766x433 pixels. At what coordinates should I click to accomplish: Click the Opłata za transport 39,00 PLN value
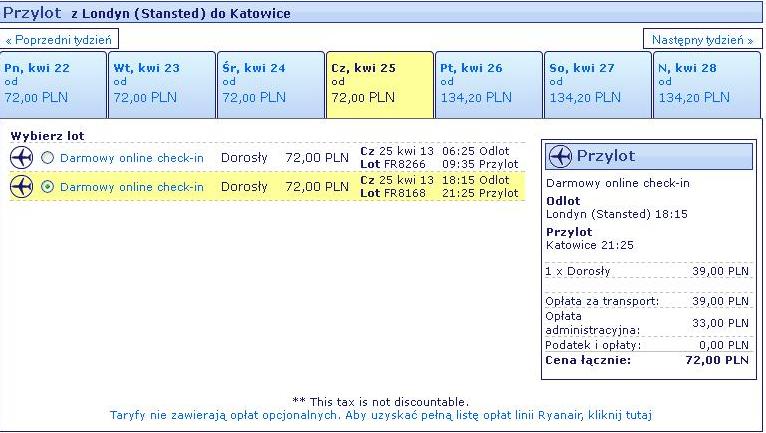pos(720,301)
